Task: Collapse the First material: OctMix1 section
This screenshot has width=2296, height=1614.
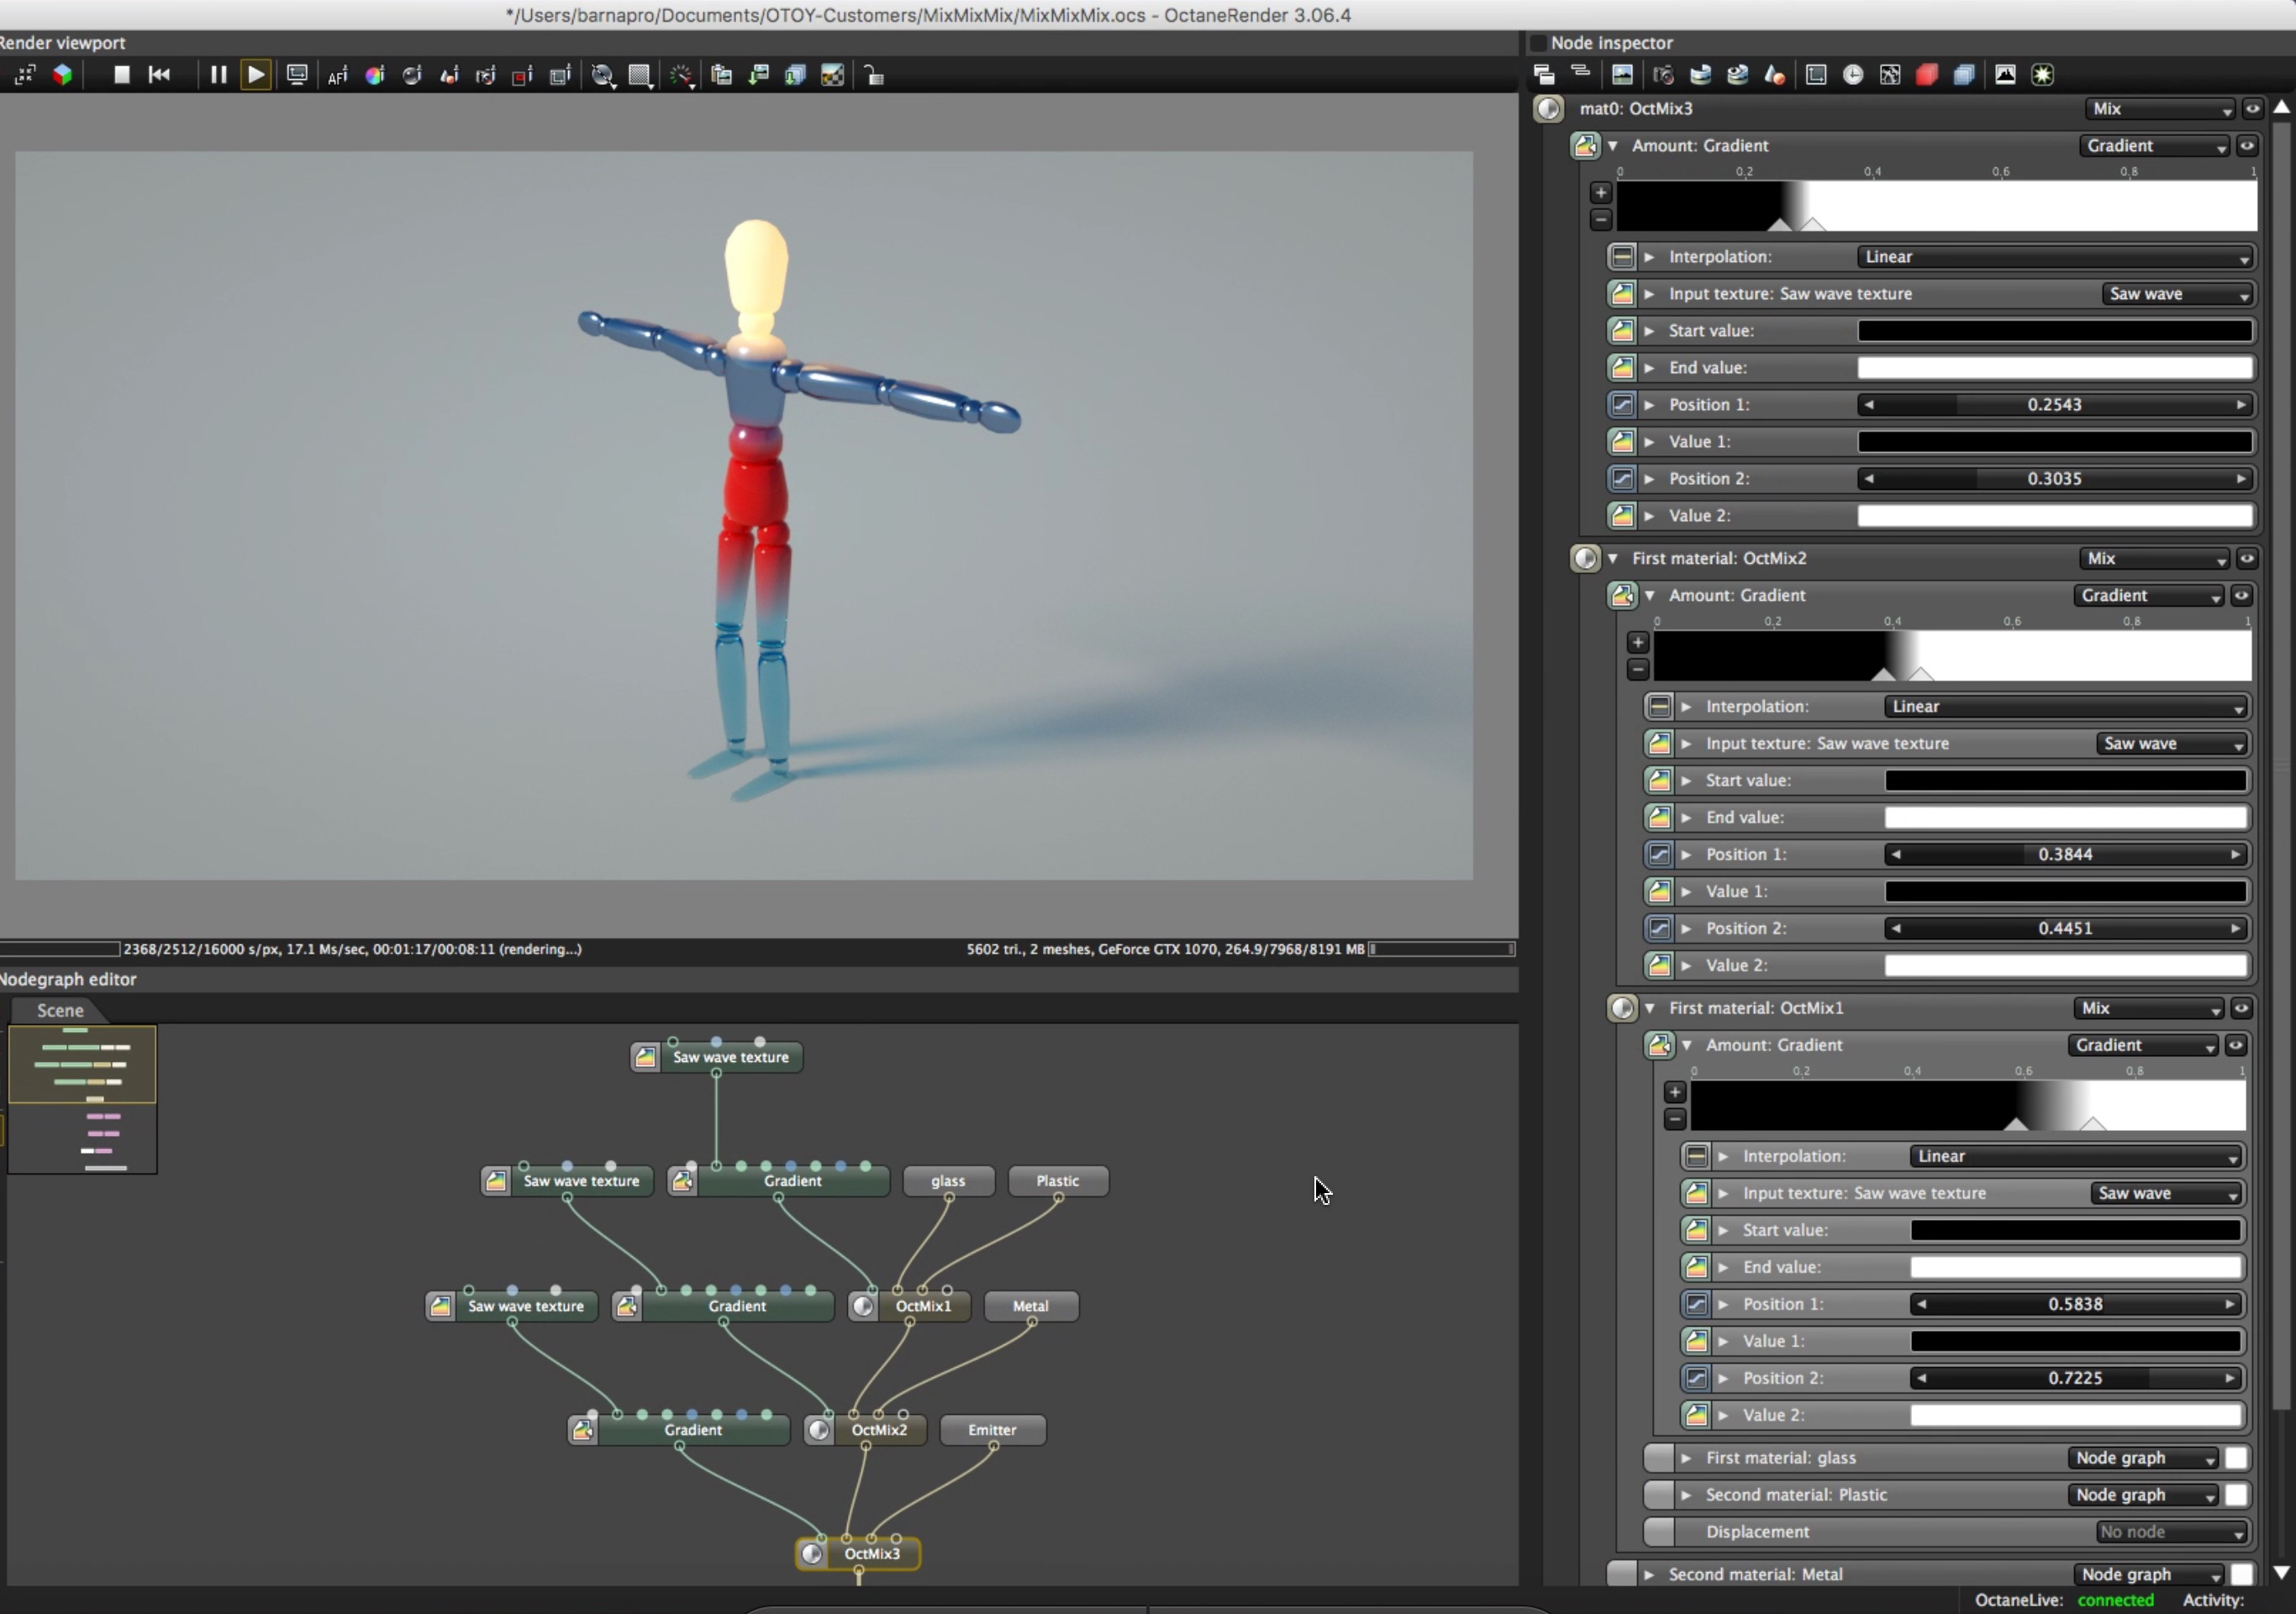Action: pos(1650,1008)
